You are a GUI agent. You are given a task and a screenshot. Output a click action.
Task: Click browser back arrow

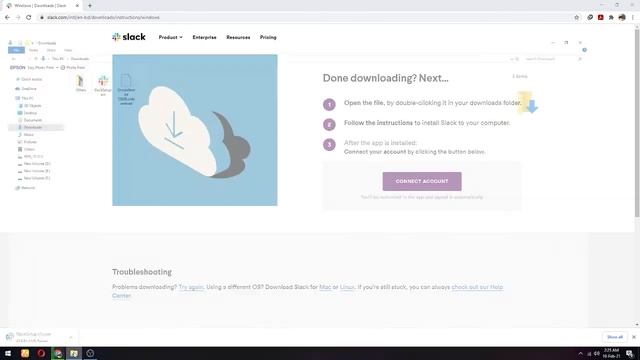[x=7, y=18]
